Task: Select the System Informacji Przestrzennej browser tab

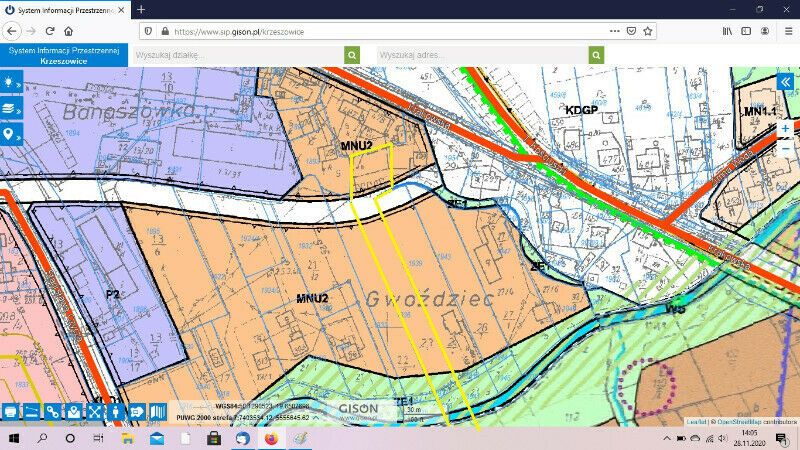Action: (65, 10)
